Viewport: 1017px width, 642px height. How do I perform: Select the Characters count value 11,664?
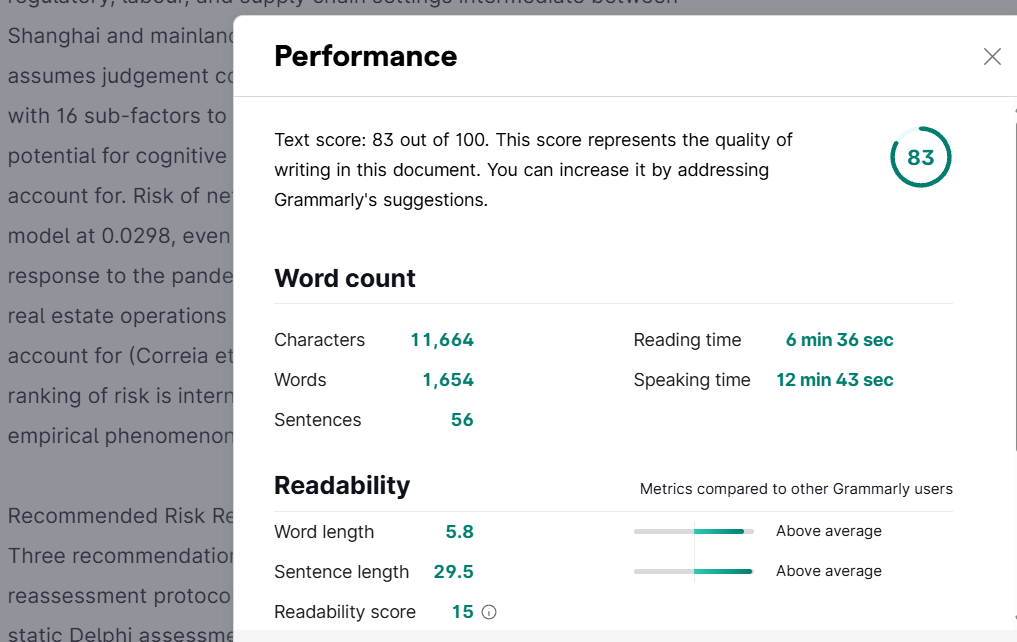442,340
